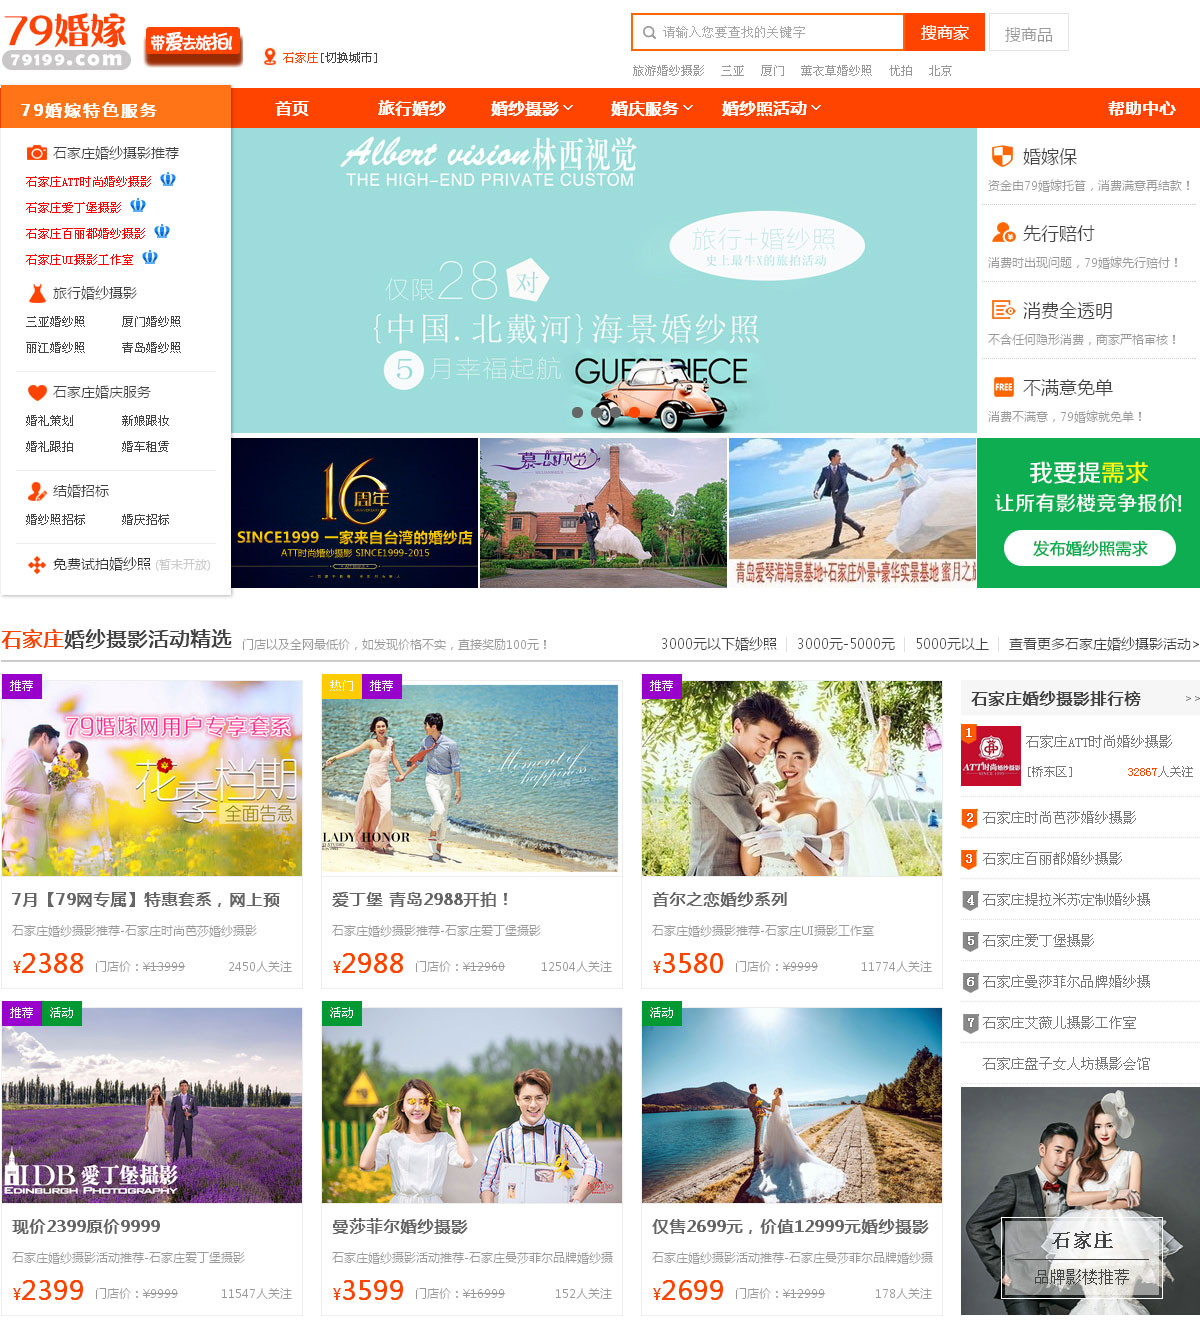This screenshot has width=1200, height=1320.
Task: Click the 婚嫁保 shield icon
Action: (1002, 156)
